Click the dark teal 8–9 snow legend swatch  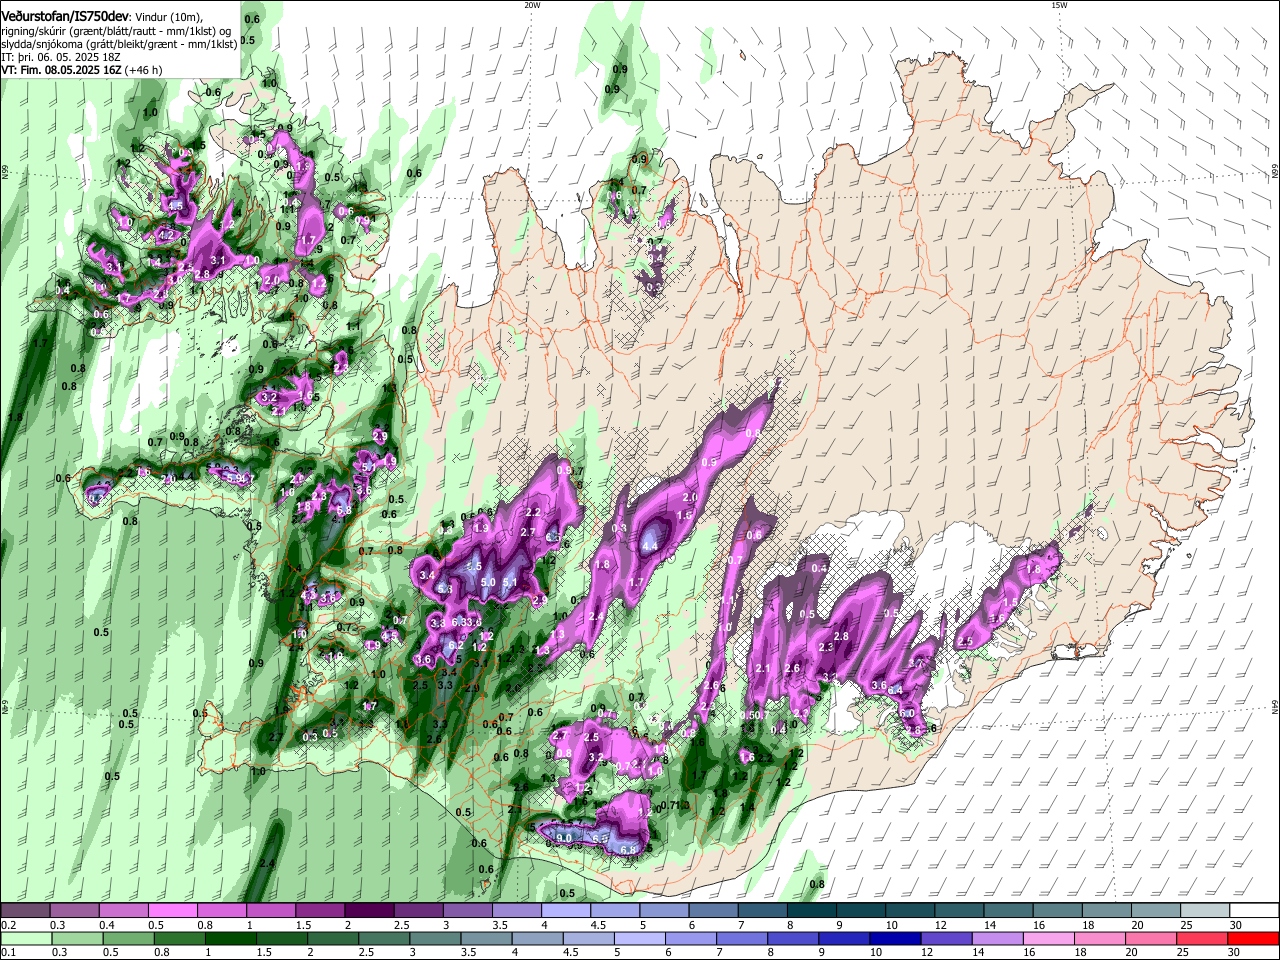click(x=812, y=911)
